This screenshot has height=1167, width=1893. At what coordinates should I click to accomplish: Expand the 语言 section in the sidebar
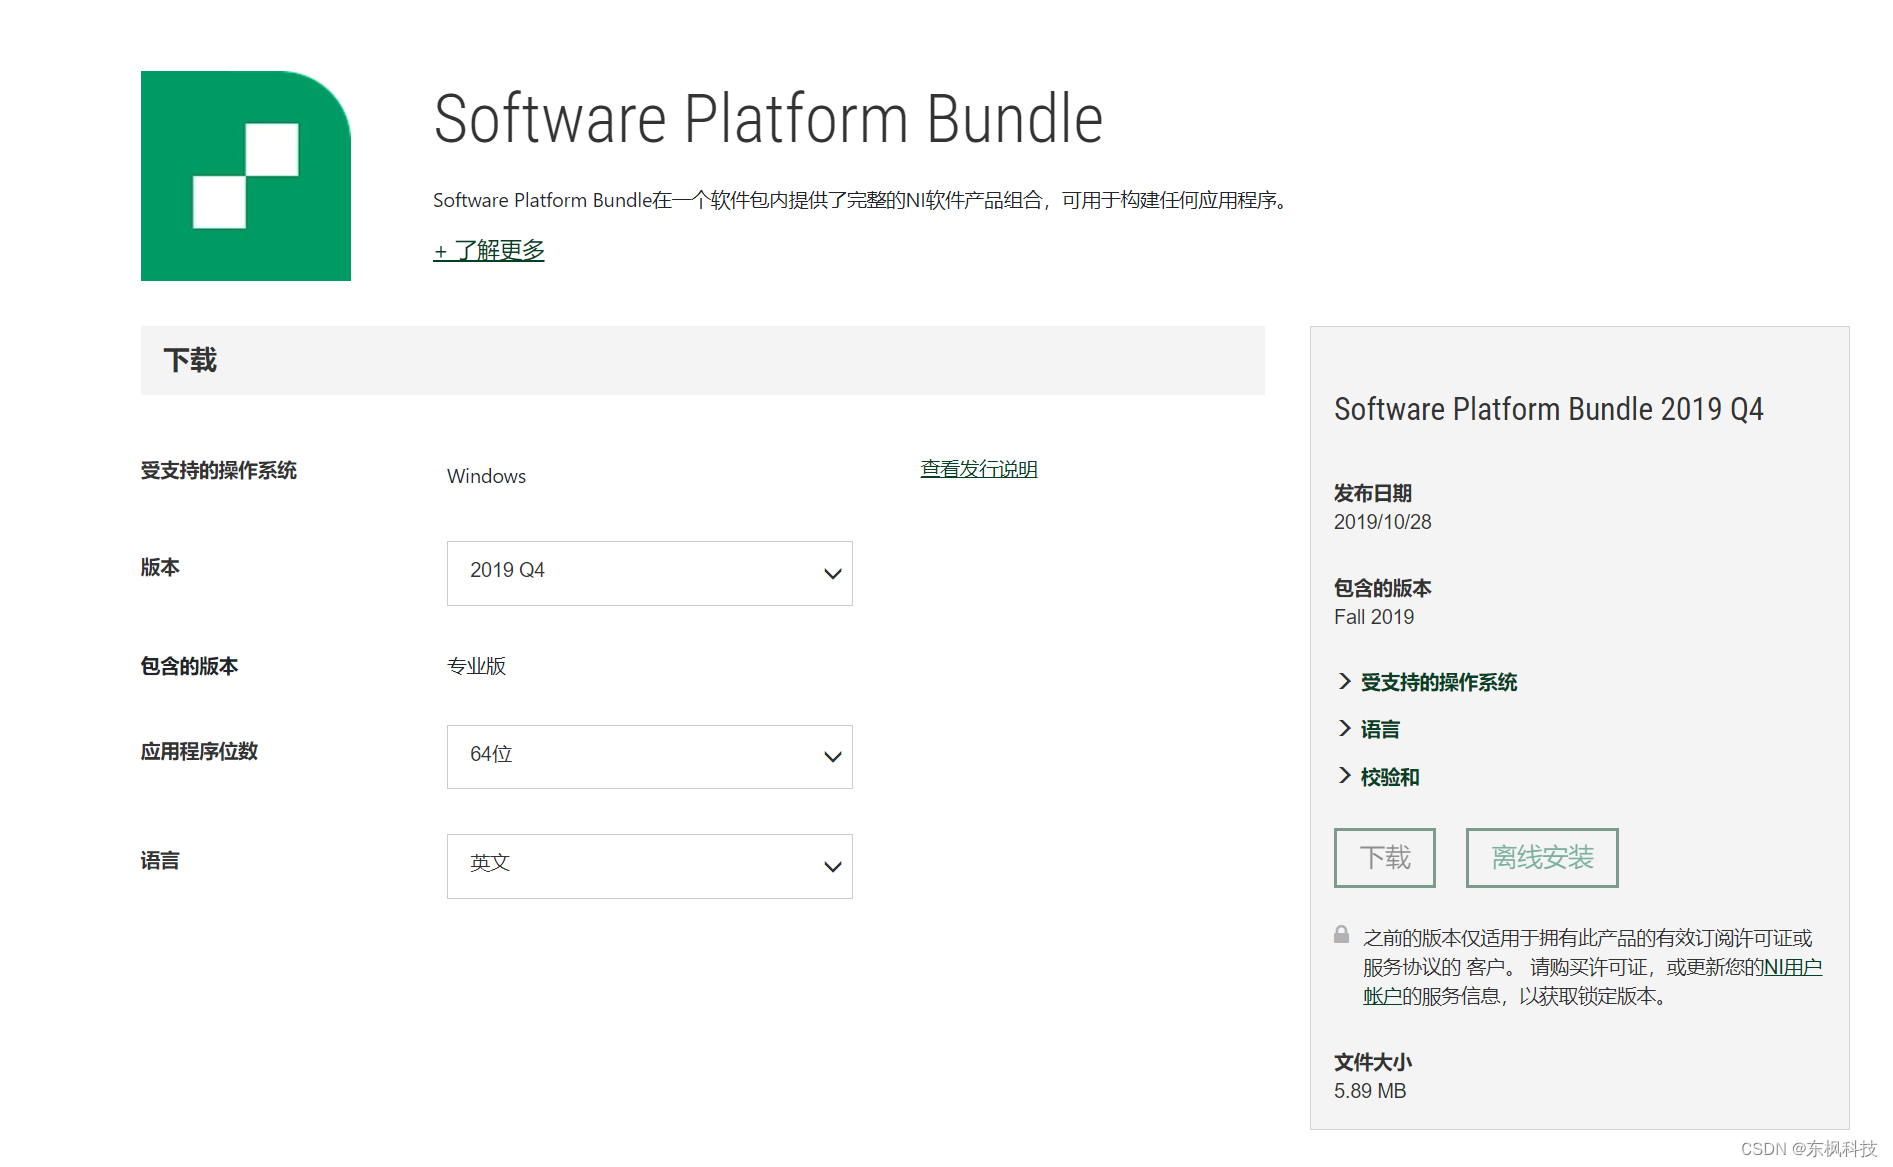[1381, 729]
